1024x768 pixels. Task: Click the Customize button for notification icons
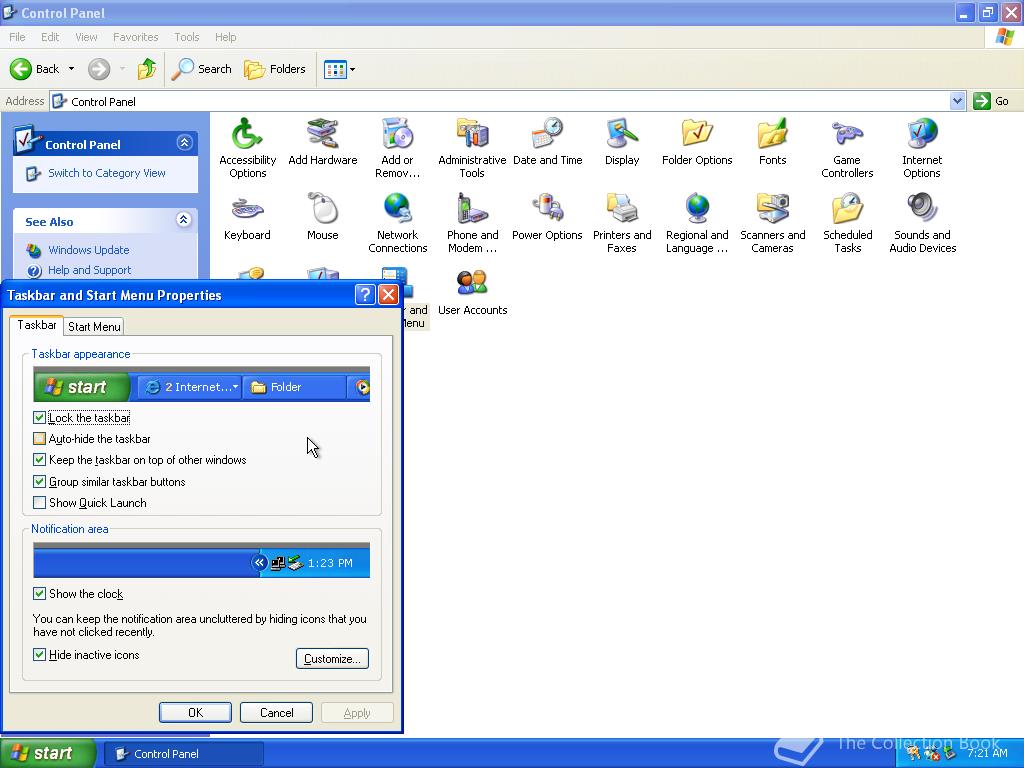[x=332, y=658]
